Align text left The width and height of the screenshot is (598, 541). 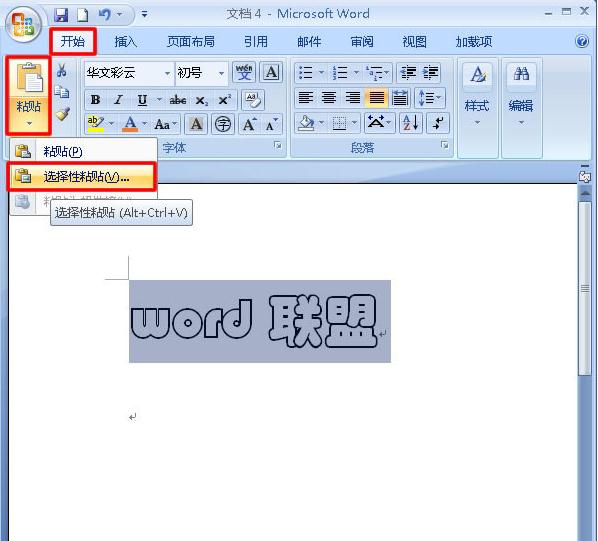click(306, 98)
